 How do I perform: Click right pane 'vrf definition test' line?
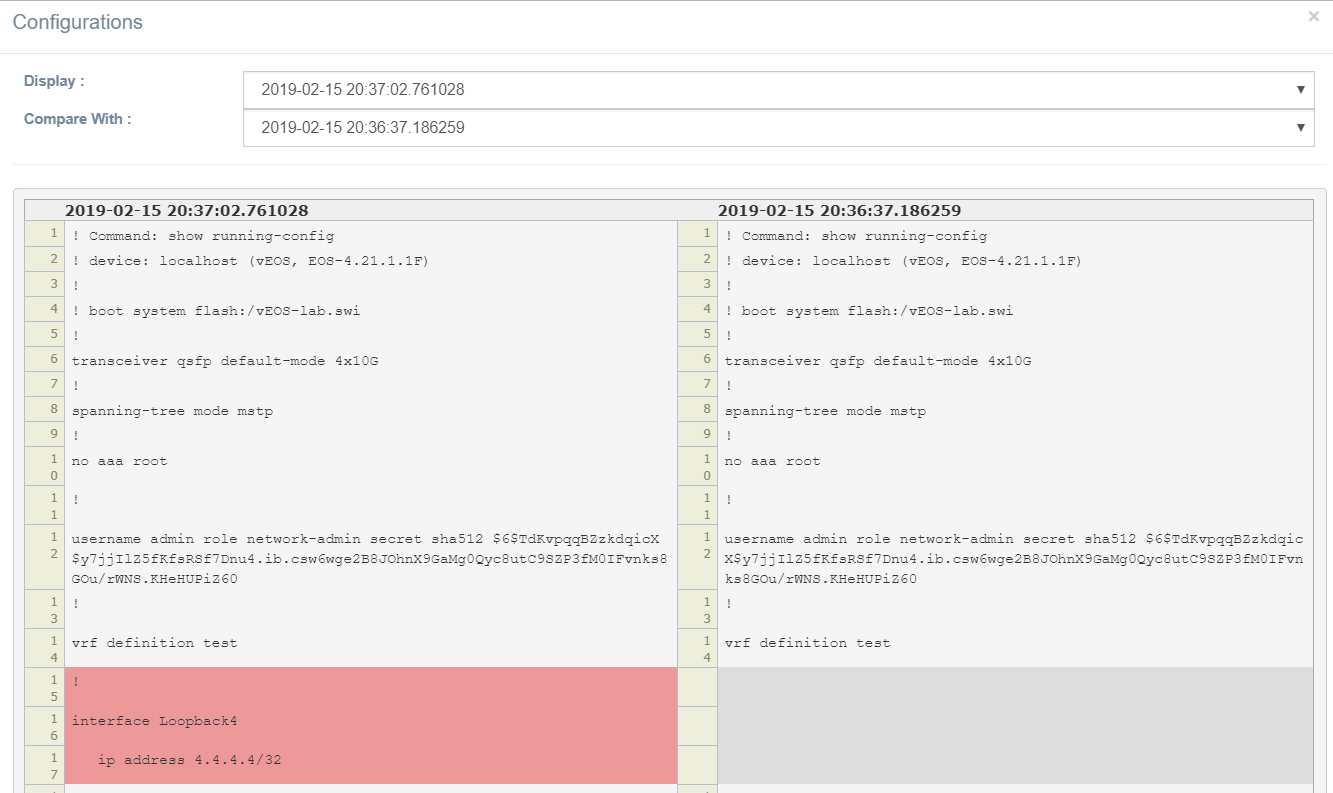[807, 643]
